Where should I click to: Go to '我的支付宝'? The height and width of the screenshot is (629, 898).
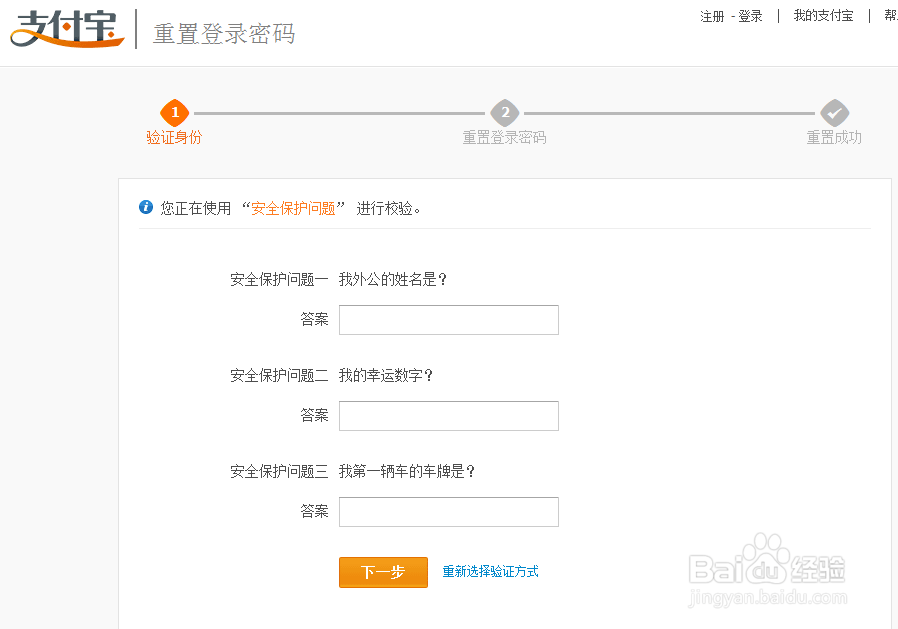[x=822, y=15]
